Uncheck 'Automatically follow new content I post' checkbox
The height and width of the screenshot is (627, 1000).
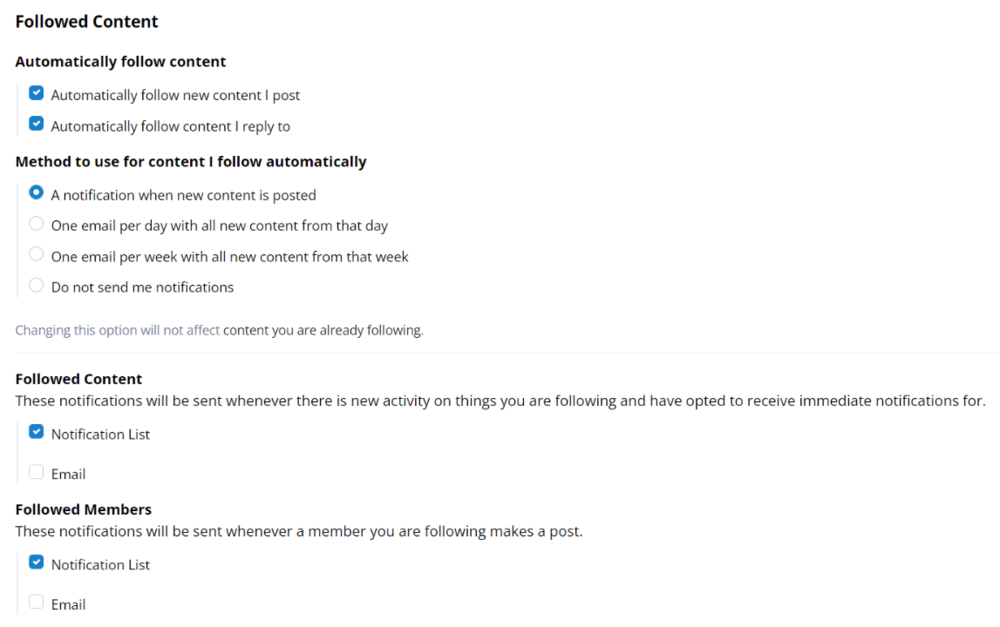tap(36, 93)
